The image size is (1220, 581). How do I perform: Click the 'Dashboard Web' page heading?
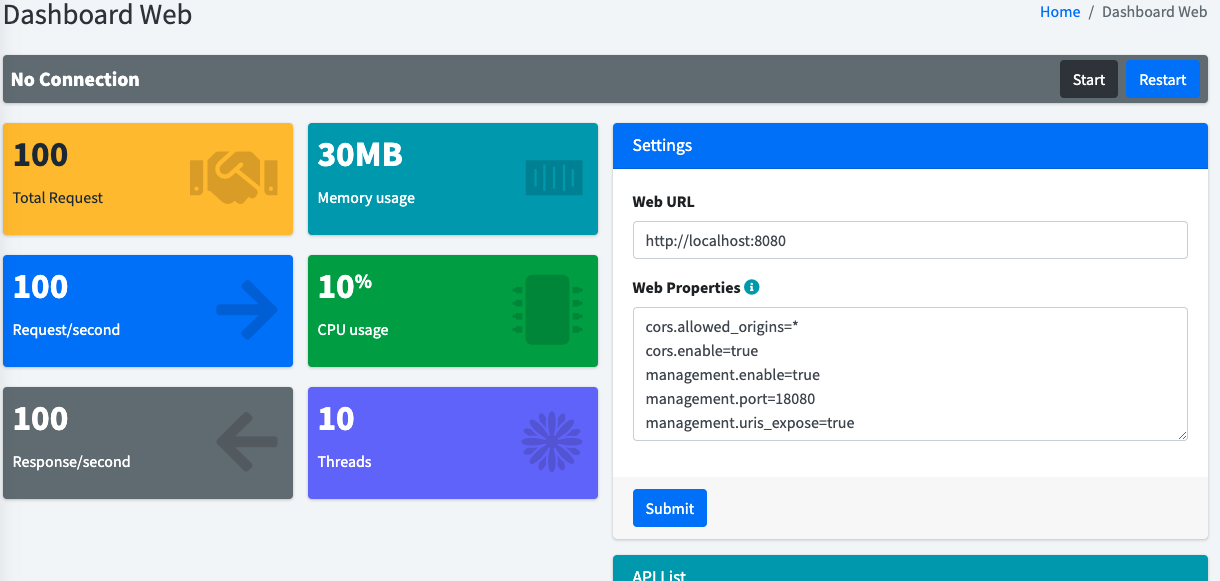(x=98, y=14)
